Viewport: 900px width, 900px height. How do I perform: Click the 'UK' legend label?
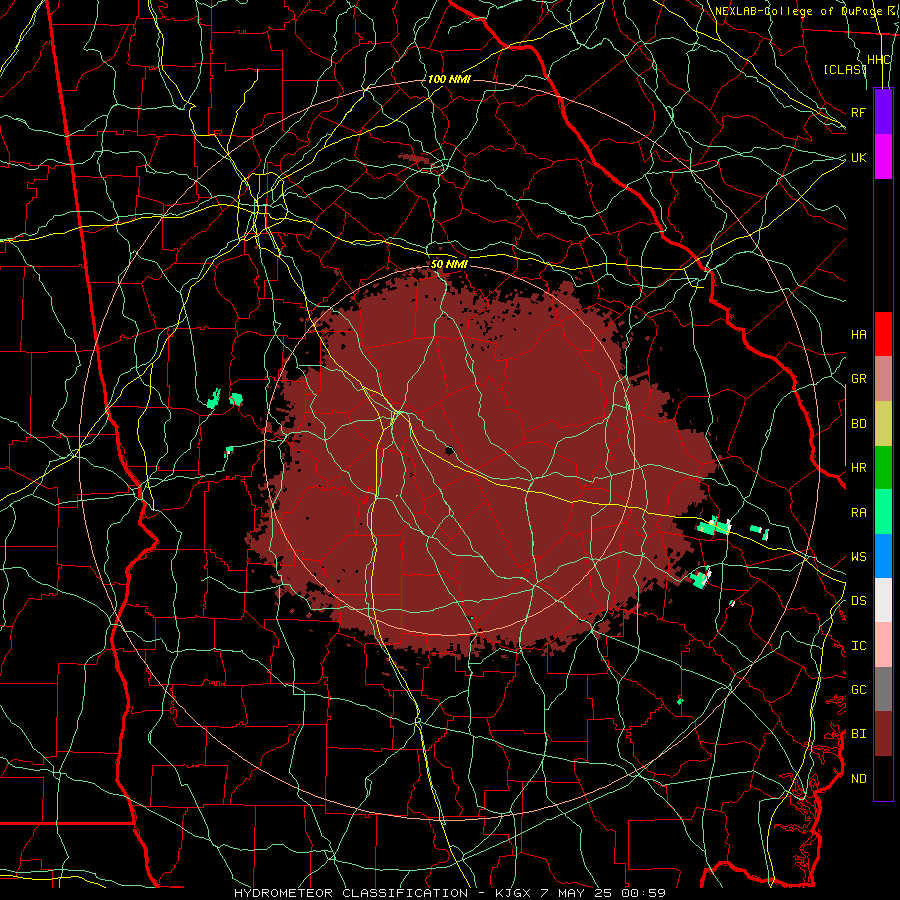click(859, 157)
